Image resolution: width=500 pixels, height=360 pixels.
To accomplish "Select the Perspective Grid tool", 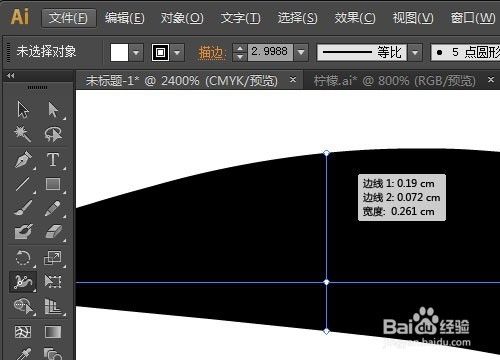I will point(53,307).
